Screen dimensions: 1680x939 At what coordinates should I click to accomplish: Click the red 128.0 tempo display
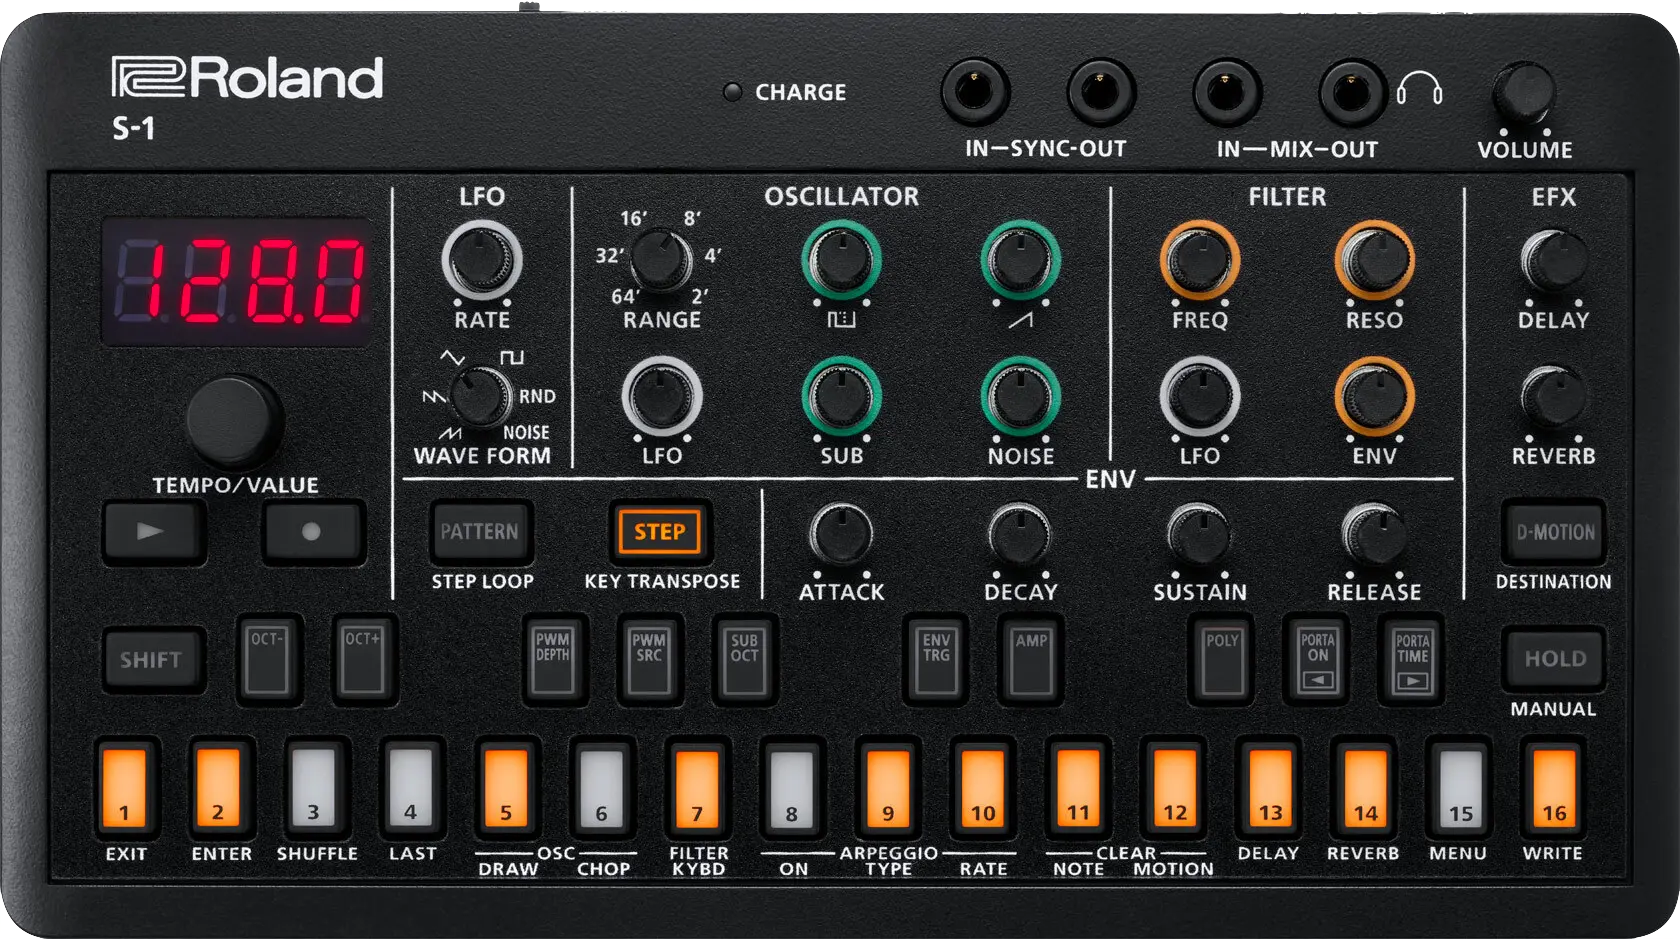(x=239, y=280)
